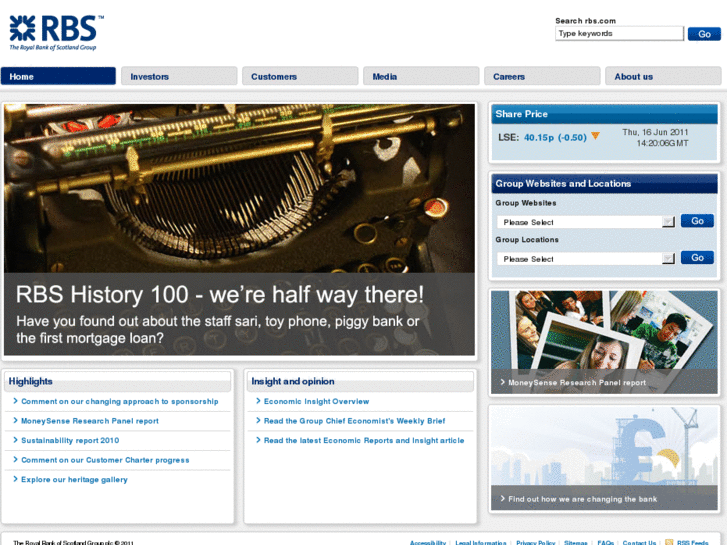Switch to the Media tab
Screen dimensions: 727x545
(421, 76)
